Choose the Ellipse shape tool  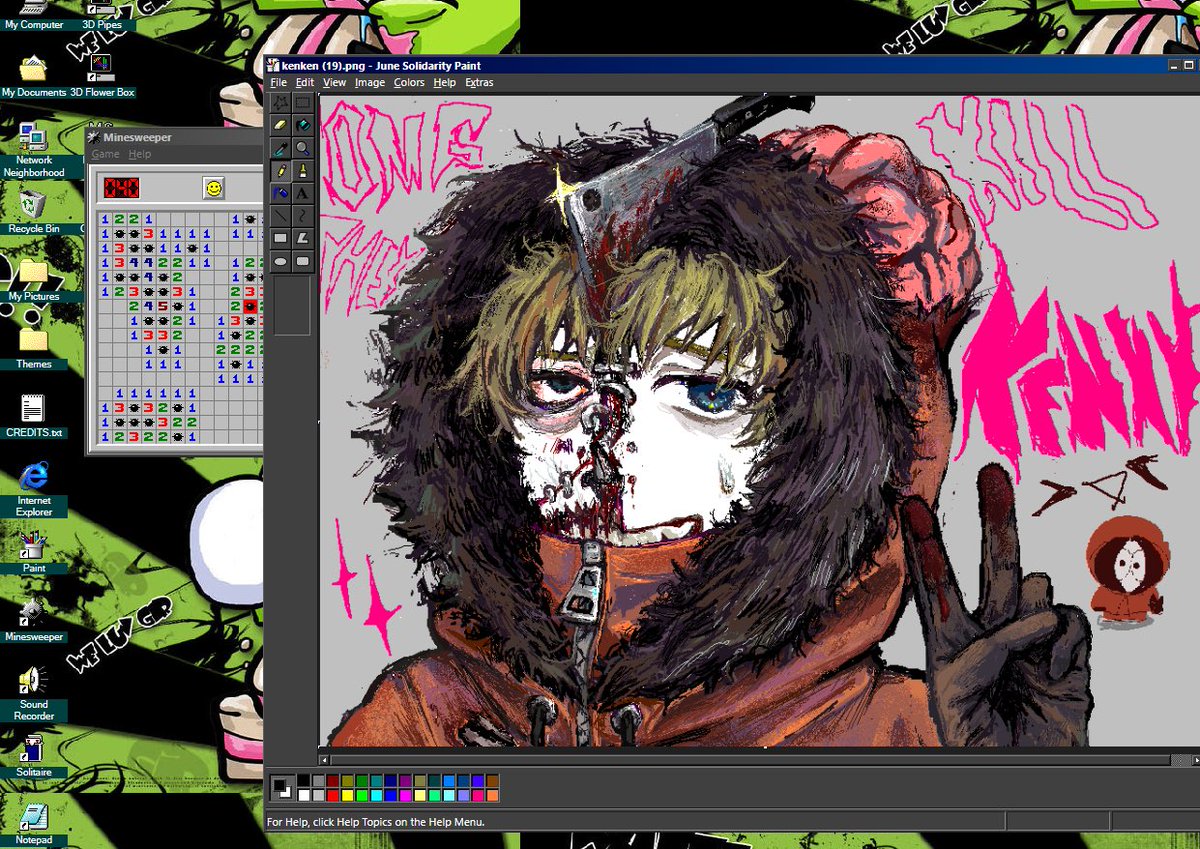281,260
